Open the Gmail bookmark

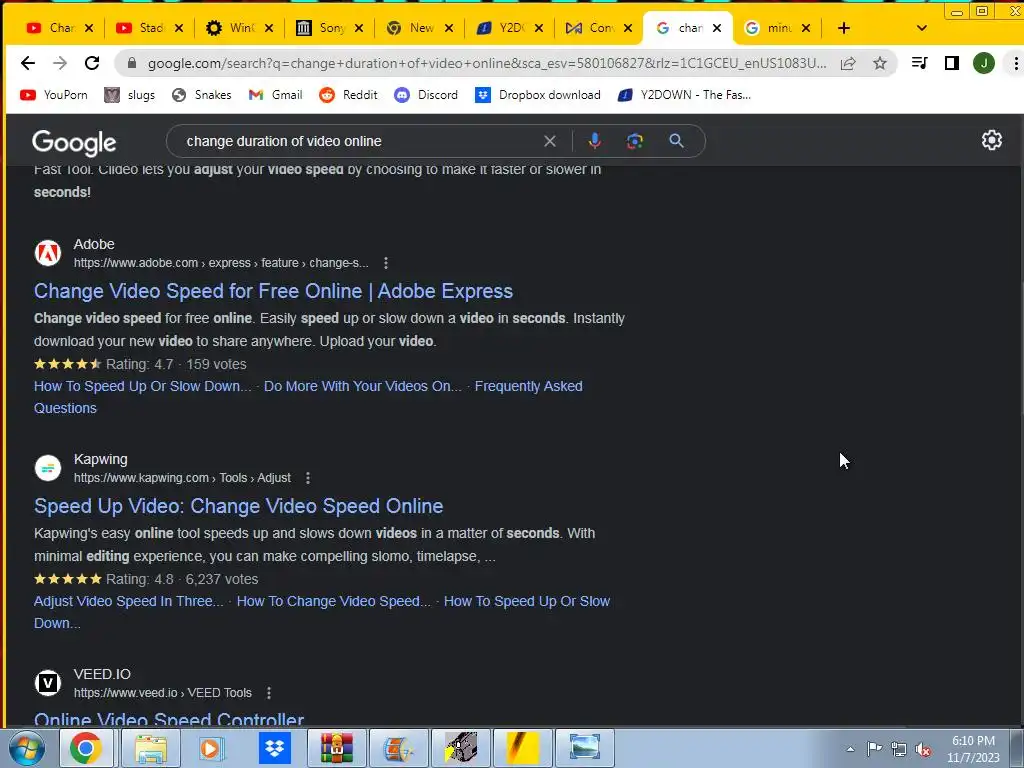coord(275,95)
